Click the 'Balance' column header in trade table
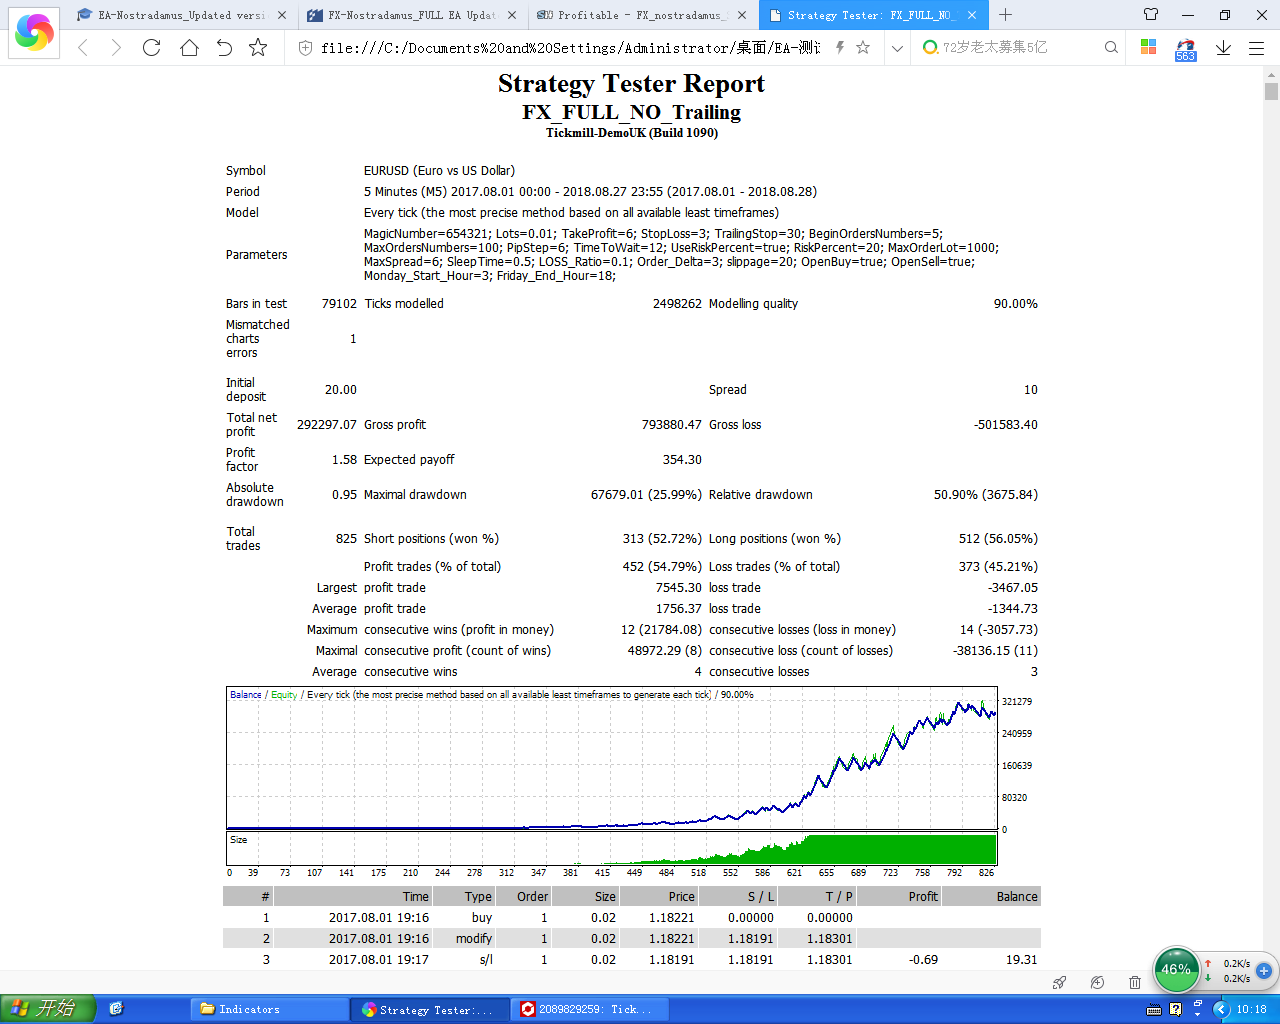 (1017, 897)
